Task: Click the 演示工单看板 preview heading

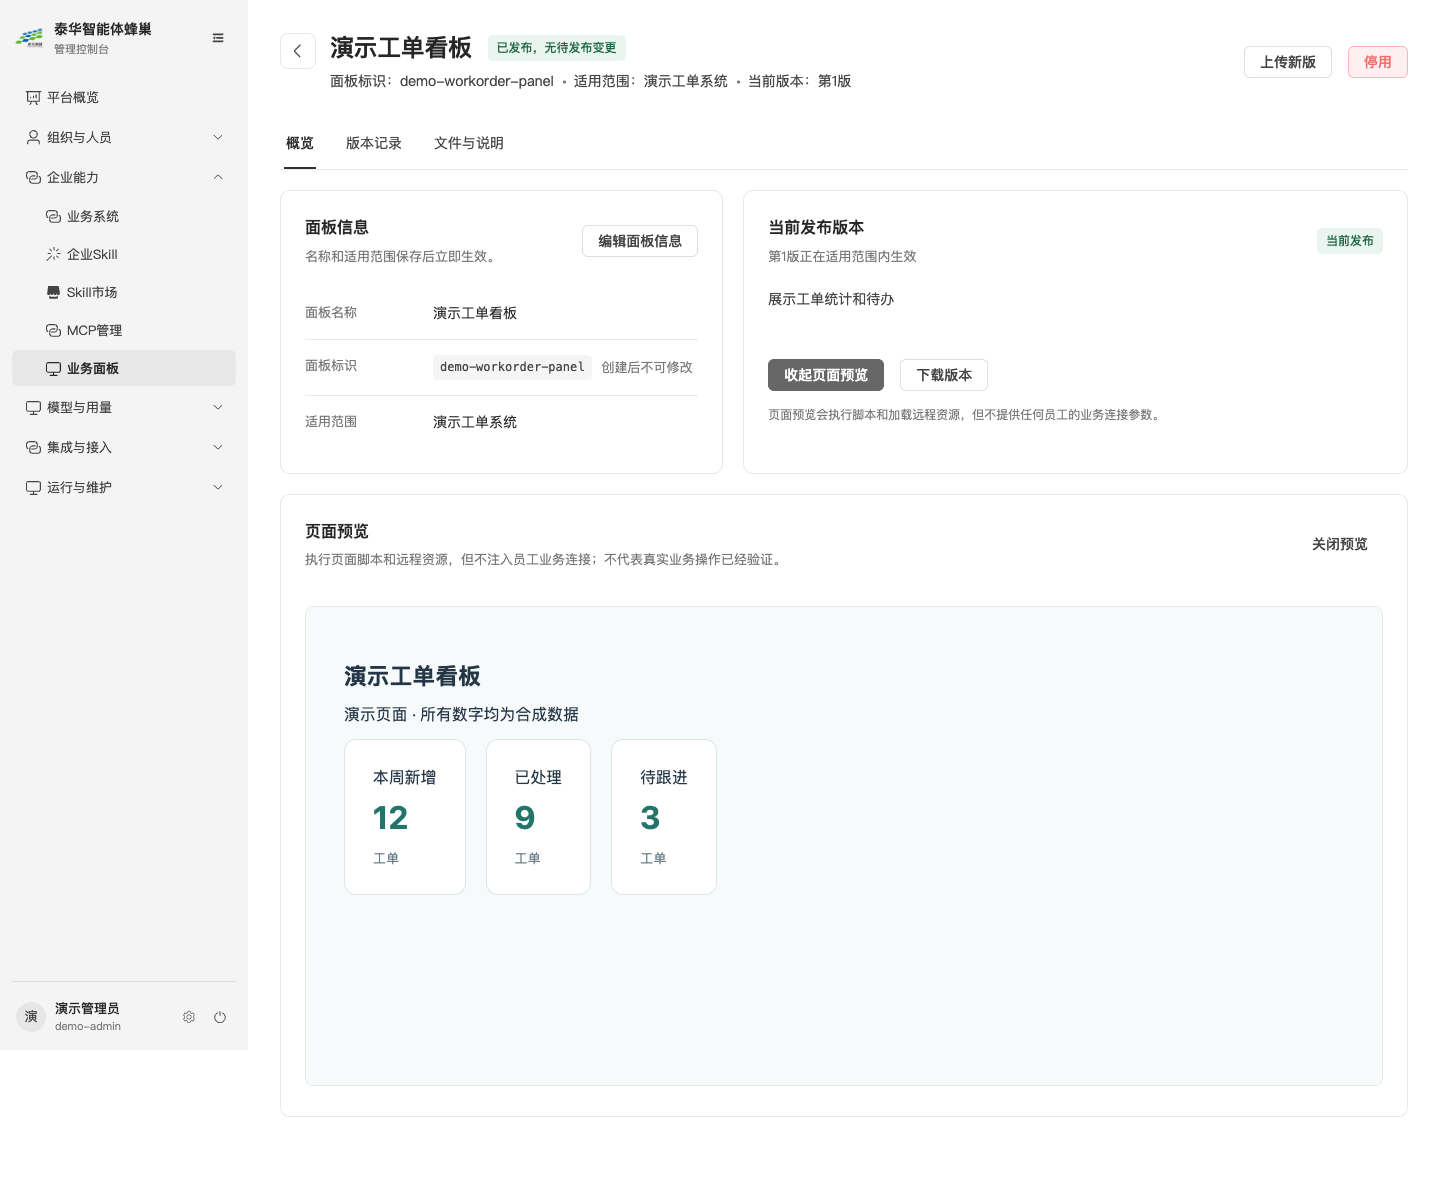Action: tap(412, 677)
